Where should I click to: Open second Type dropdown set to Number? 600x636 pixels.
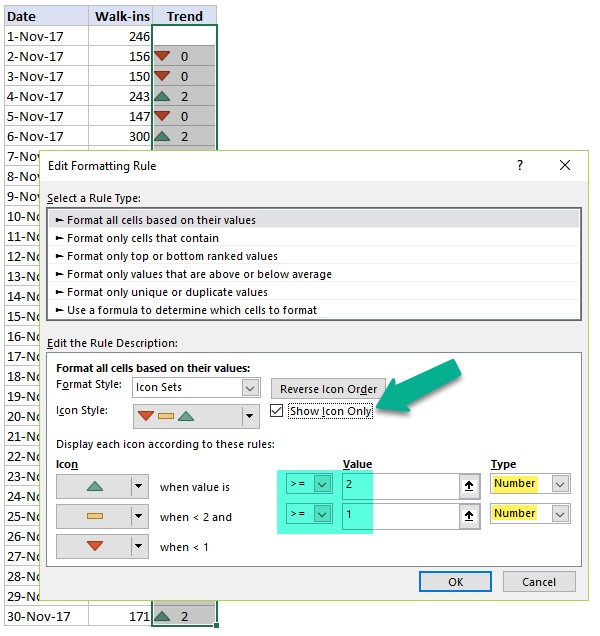click(560, 514)
